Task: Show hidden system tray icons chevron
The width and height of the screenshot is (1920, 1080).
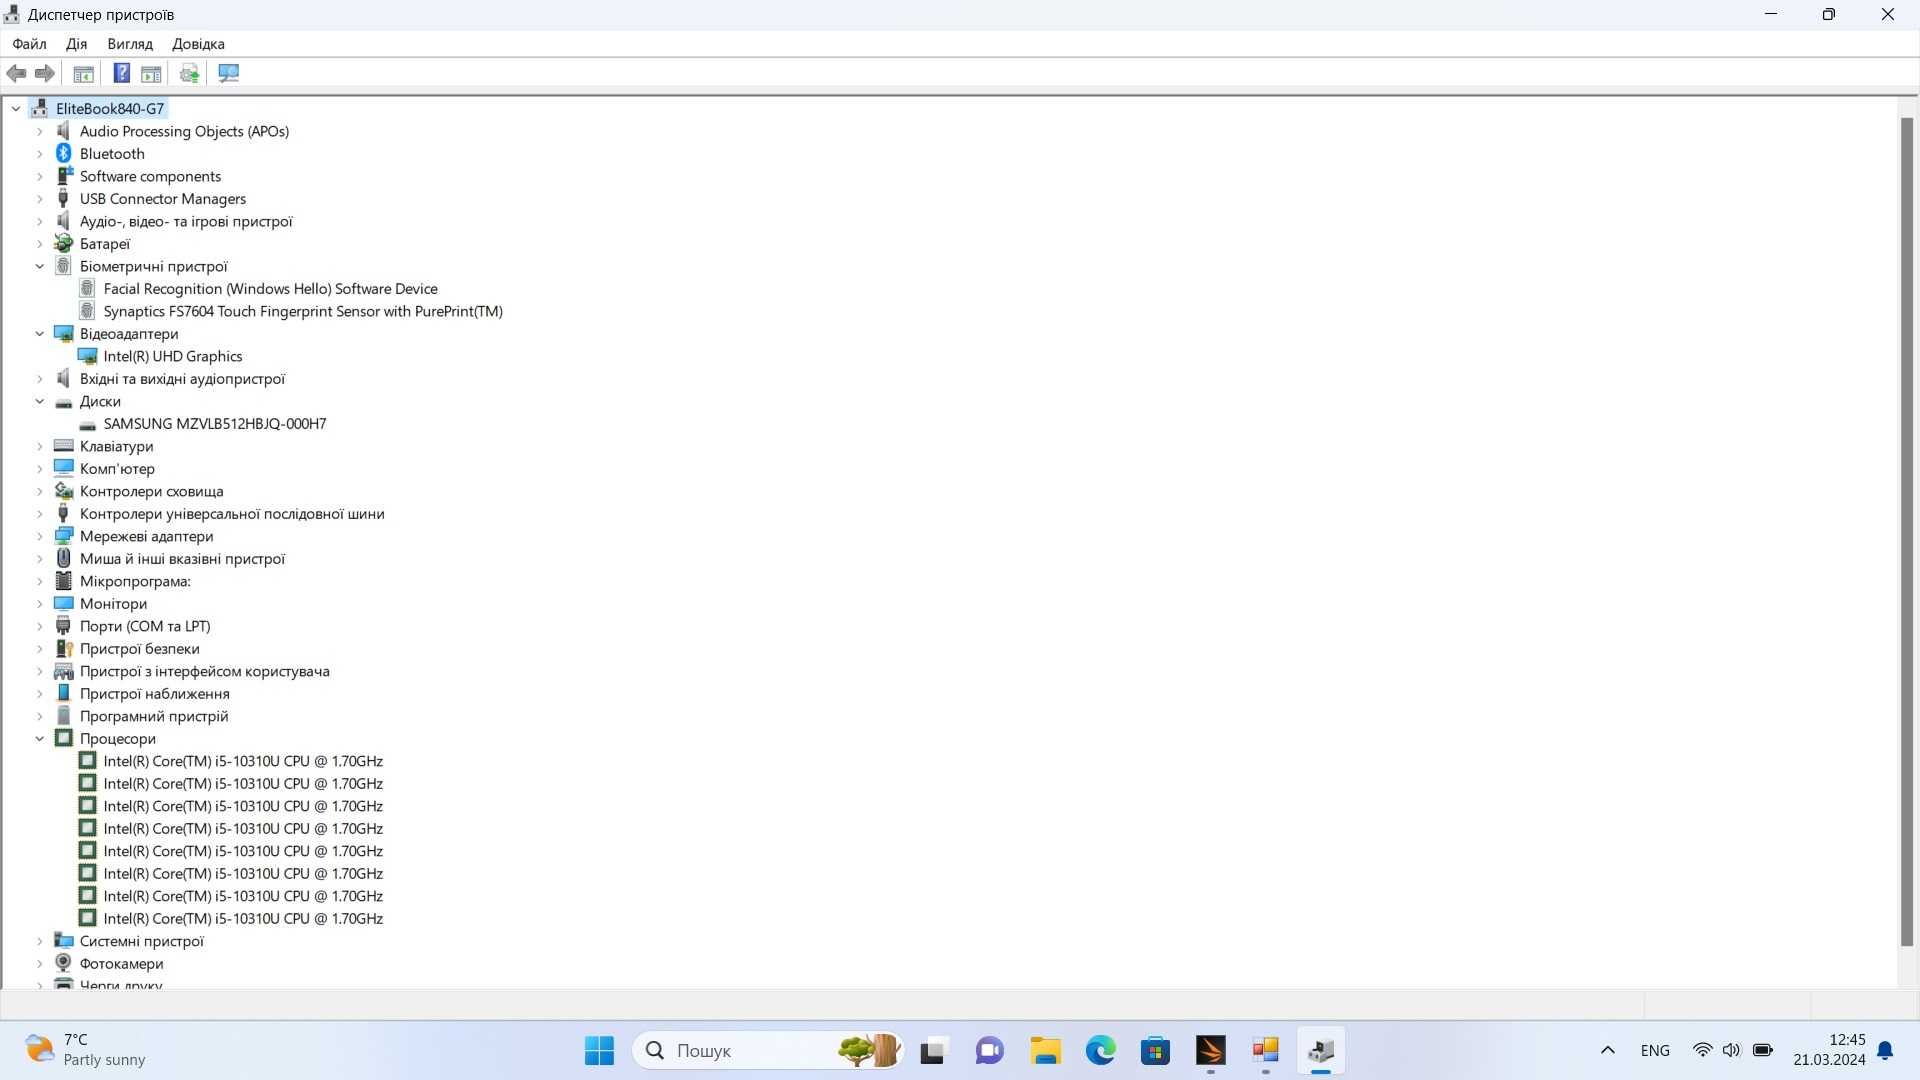Action: tap(1608, 1050)
